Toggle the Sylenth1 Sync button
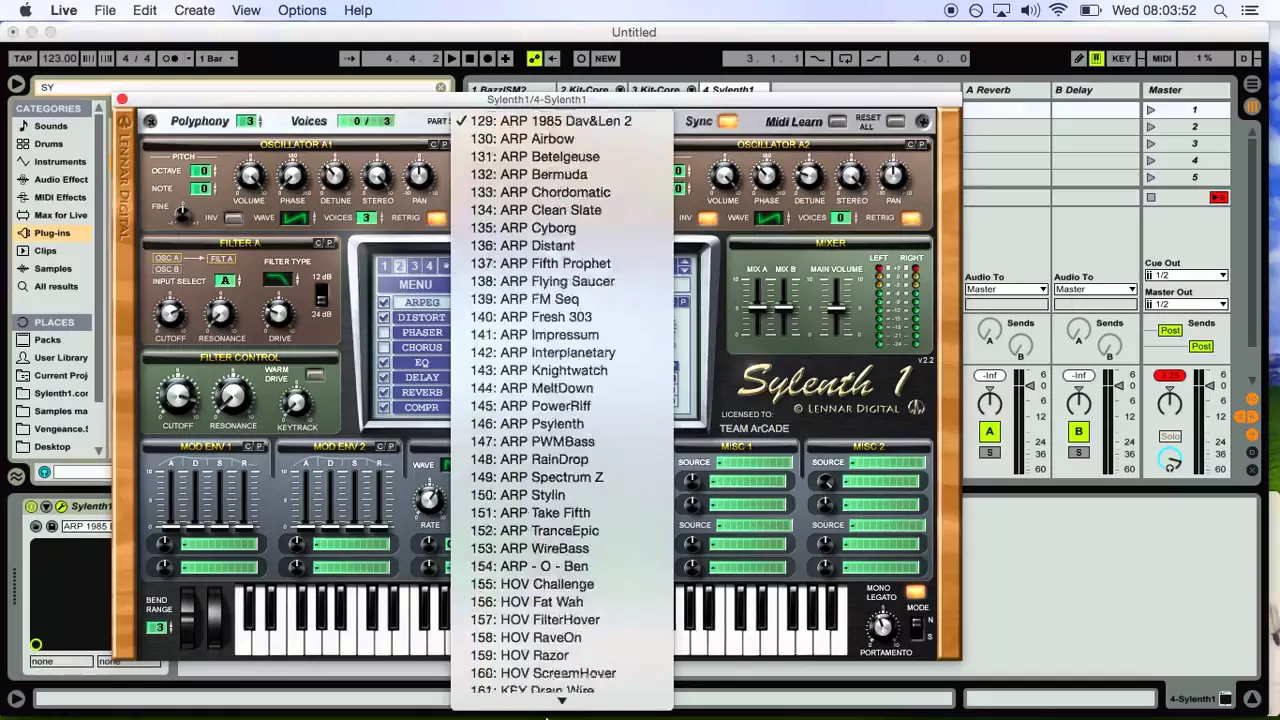1280x720 pixels. coord(727,122)
